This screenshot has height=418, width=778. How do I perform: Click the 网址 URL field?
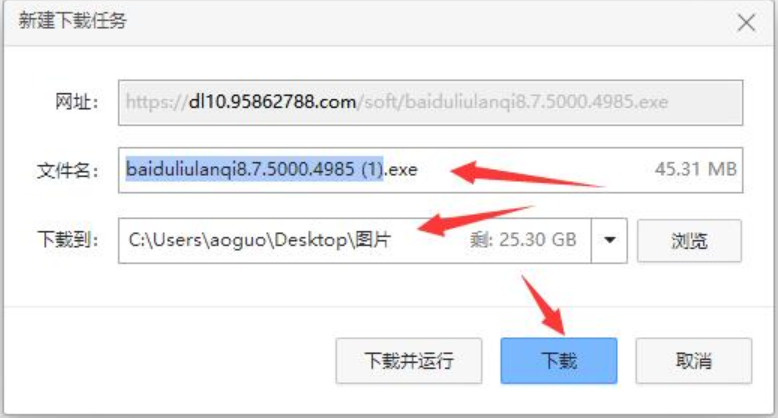pyautogui.click(x=430, y=103)
